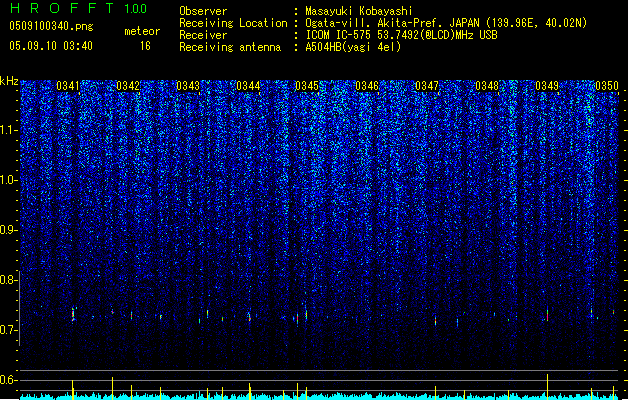Click the 'meteor' label
Screen dimensions: 629x400
pos(142,31)
